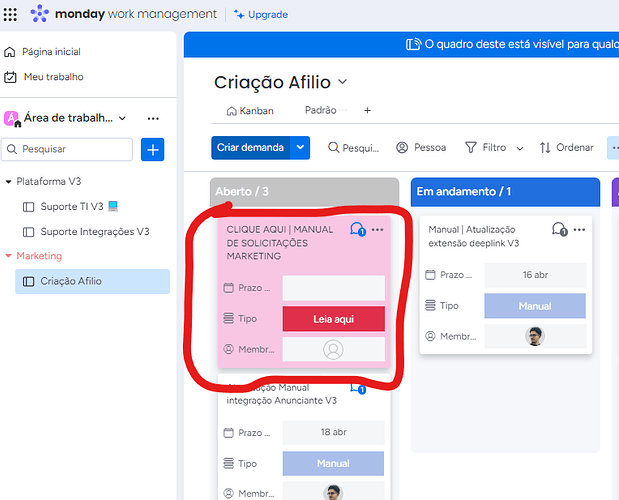Click the Criar demanda button
The height and width of the screenshot is (500, 619).
click(250, 148)
